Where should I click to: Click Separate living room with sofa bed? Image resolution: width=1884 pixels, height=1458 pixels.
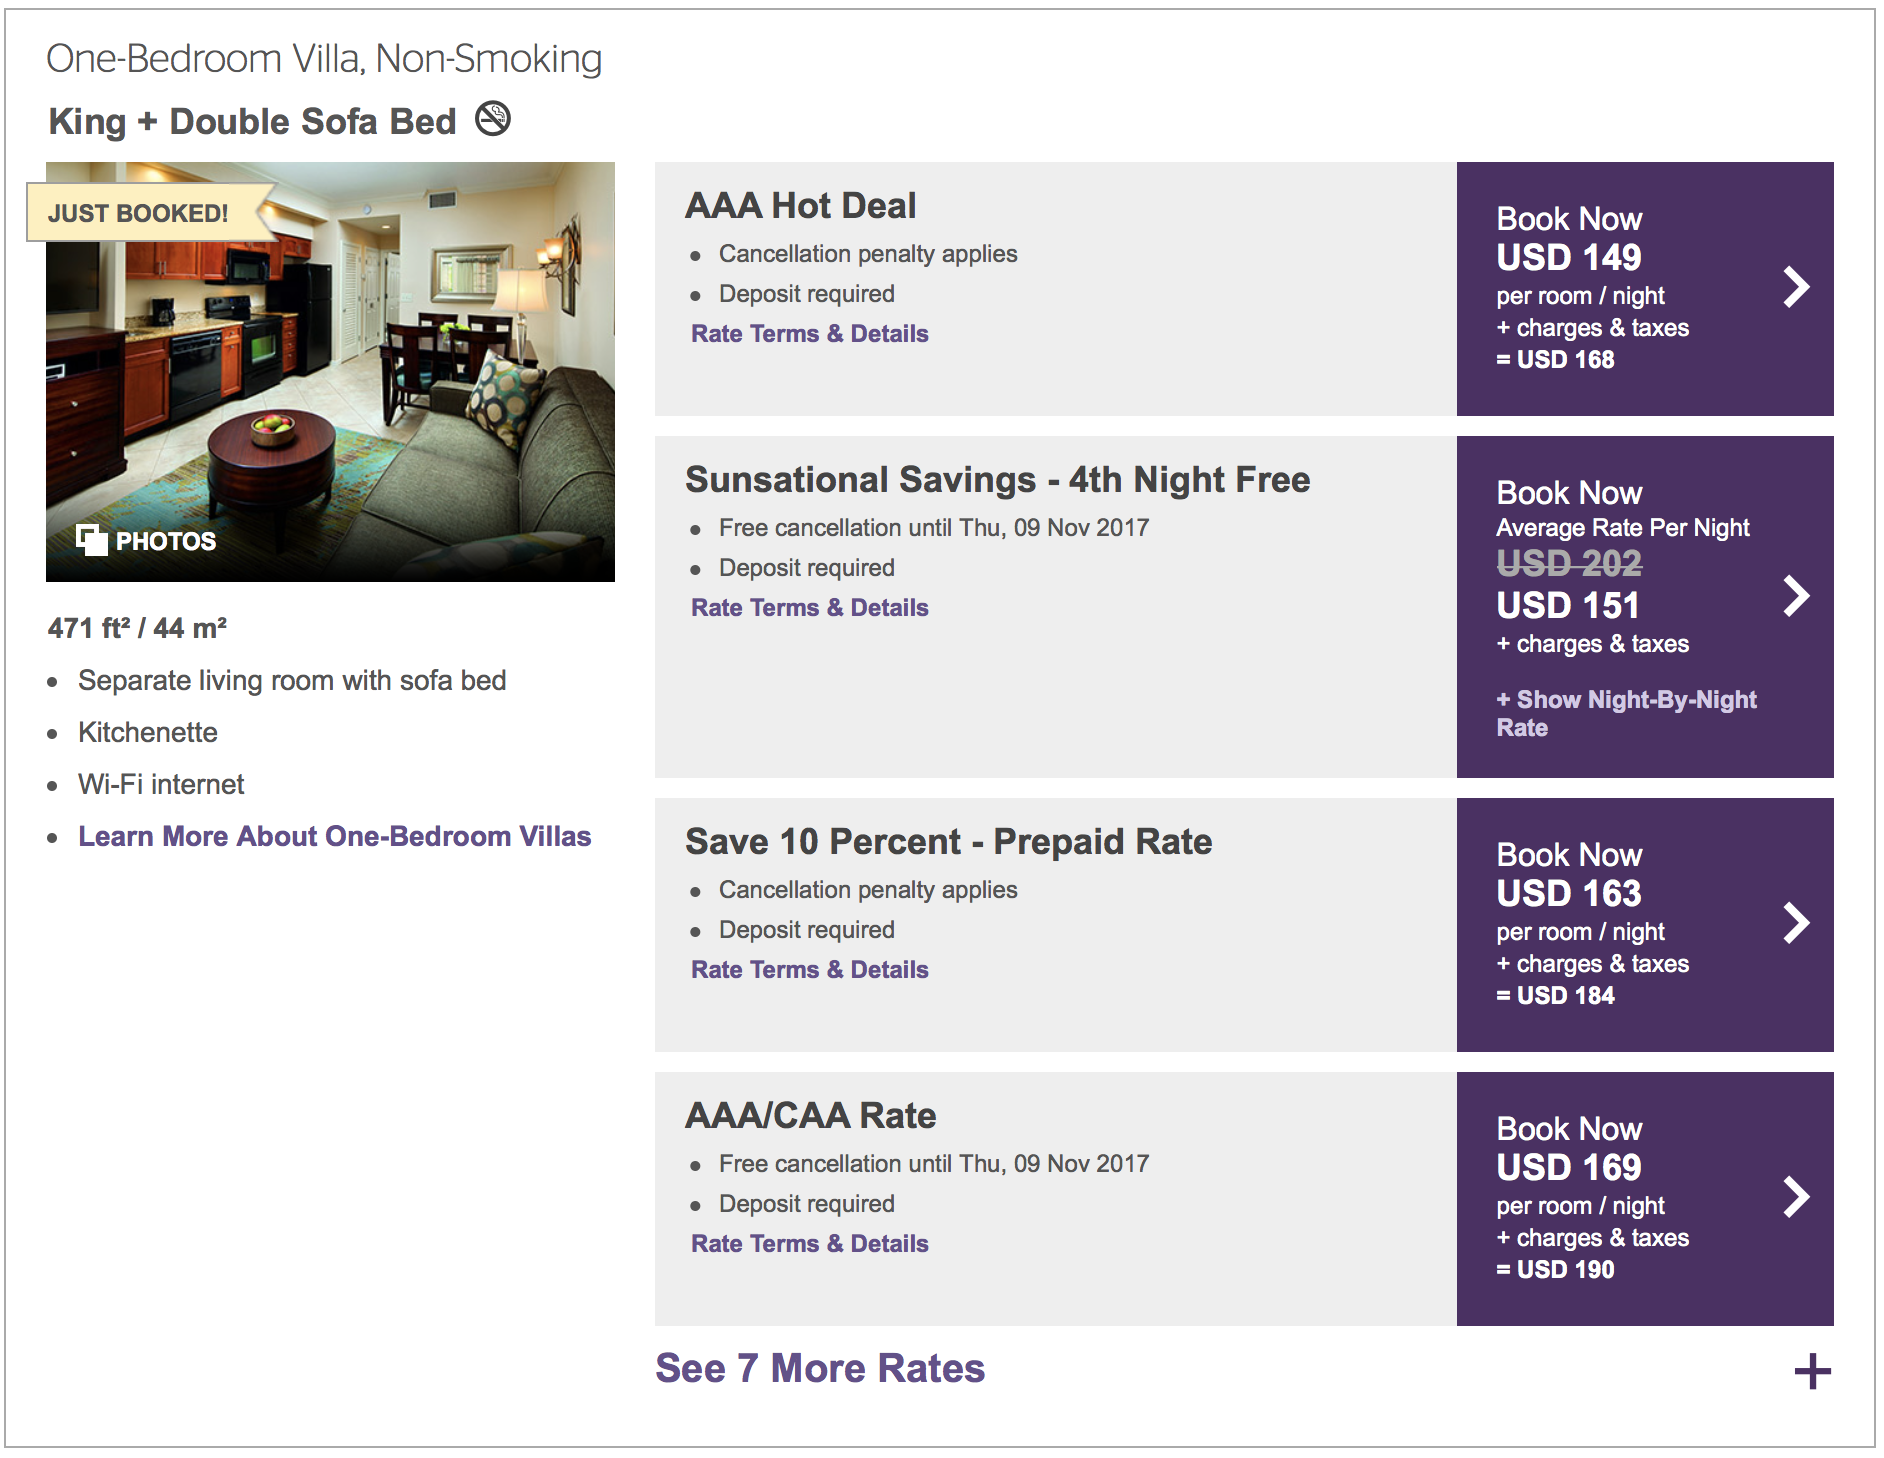[292, 680]
